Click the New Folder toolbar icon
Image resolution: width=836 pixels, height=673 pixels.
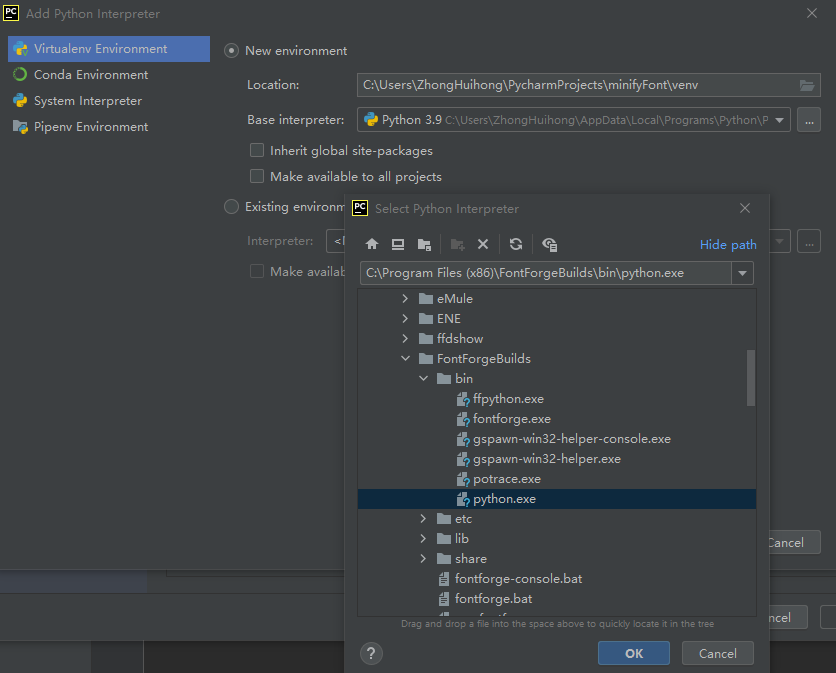click(x=457, y=244)
